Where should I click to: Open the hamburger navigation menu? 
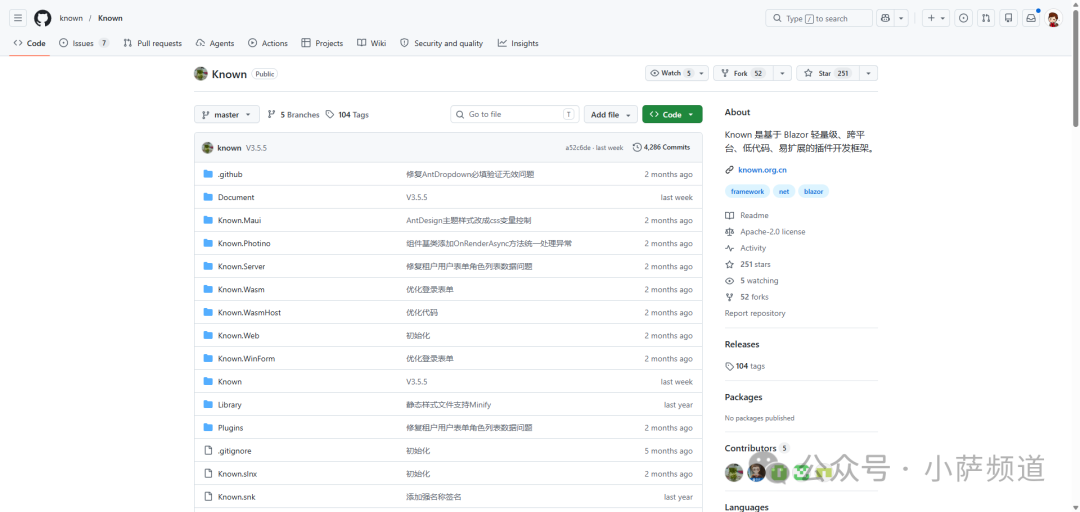click(x=19, y=18)
